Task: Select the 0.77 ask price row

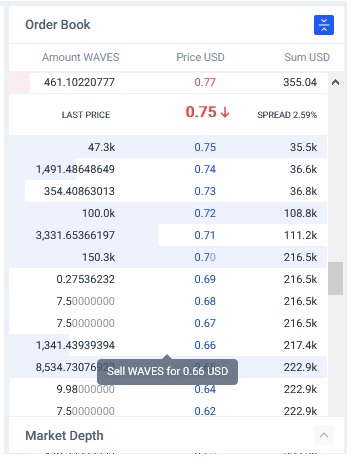Action: [x=168, y=82]
